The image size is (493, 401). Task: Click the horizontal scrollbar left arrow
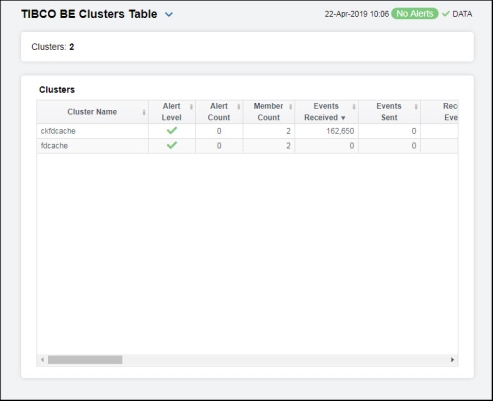[42, 360]
